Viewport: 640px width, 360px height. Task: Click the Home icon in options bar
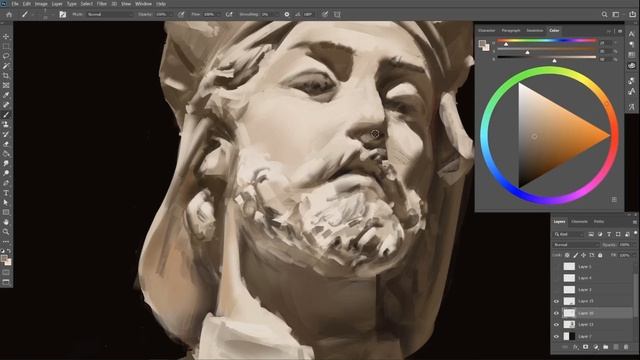[x=9, y=14]
